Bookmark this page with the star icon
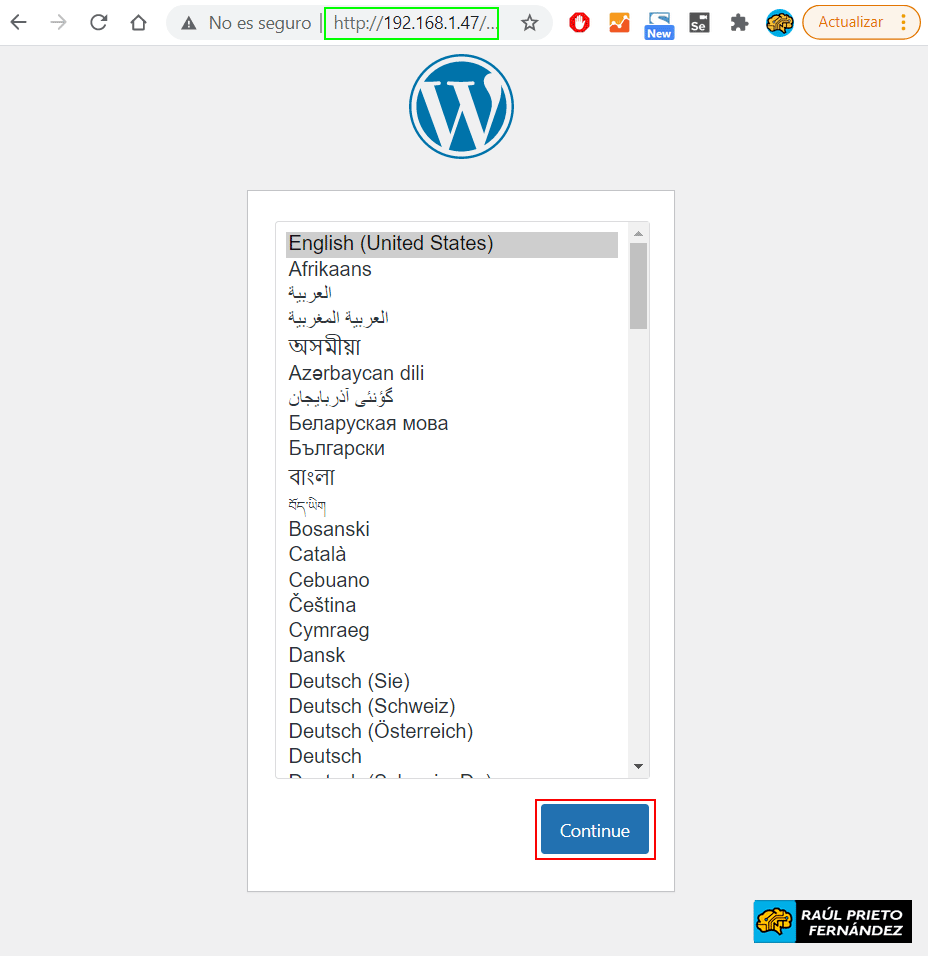Viewport: 928px width, 956px height. pyautogui.click(x=529, y=22)
